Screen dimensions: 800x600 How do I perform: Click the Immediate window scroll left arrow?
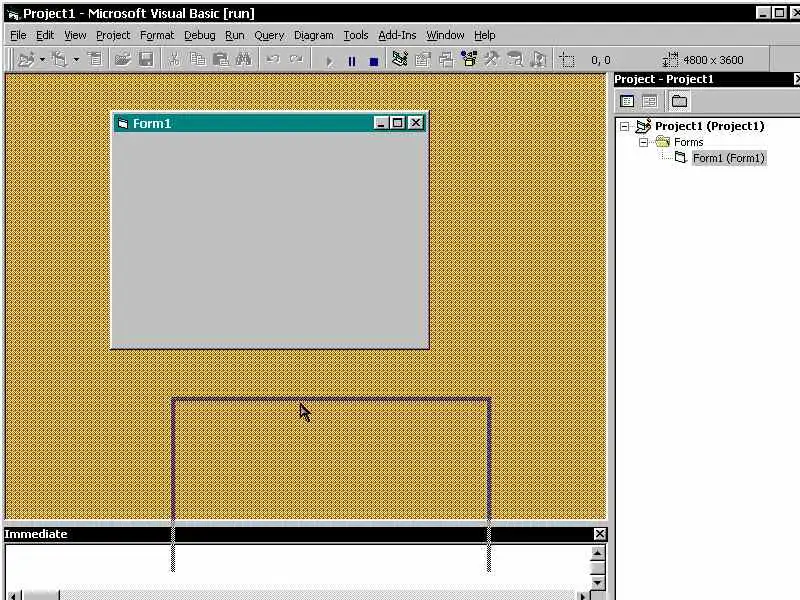pyautogui.click(x=14, y=595)
